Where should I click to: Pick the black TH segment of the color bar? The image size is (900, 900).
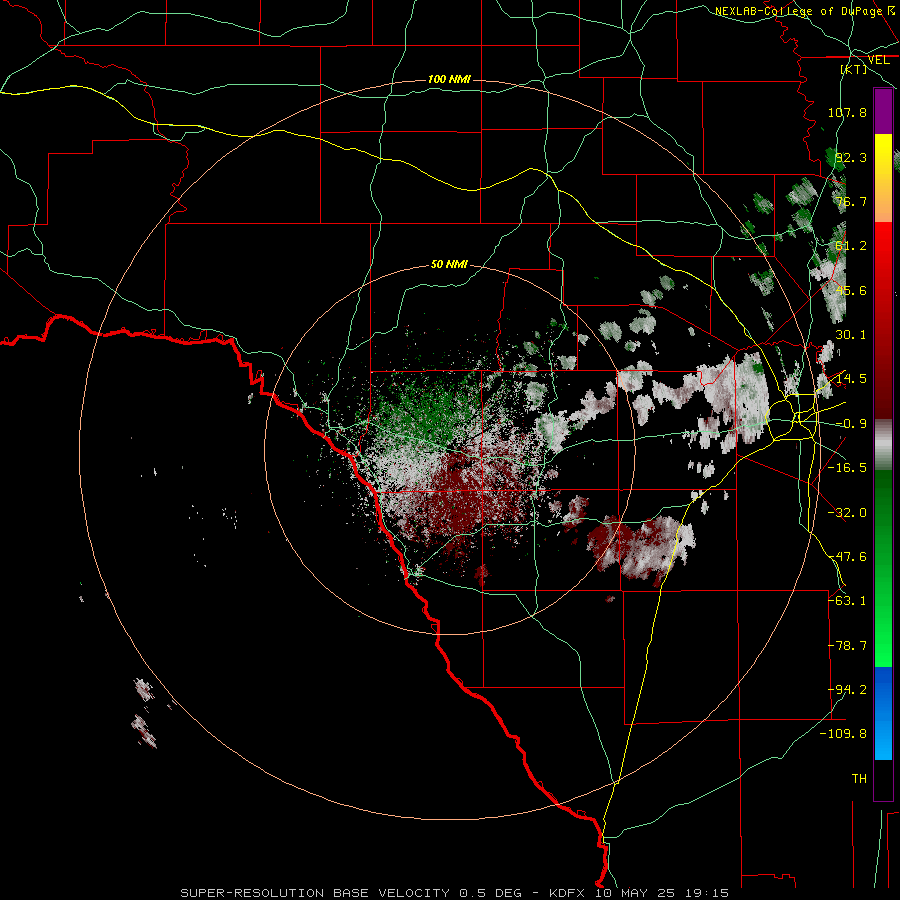coord(883,779)
